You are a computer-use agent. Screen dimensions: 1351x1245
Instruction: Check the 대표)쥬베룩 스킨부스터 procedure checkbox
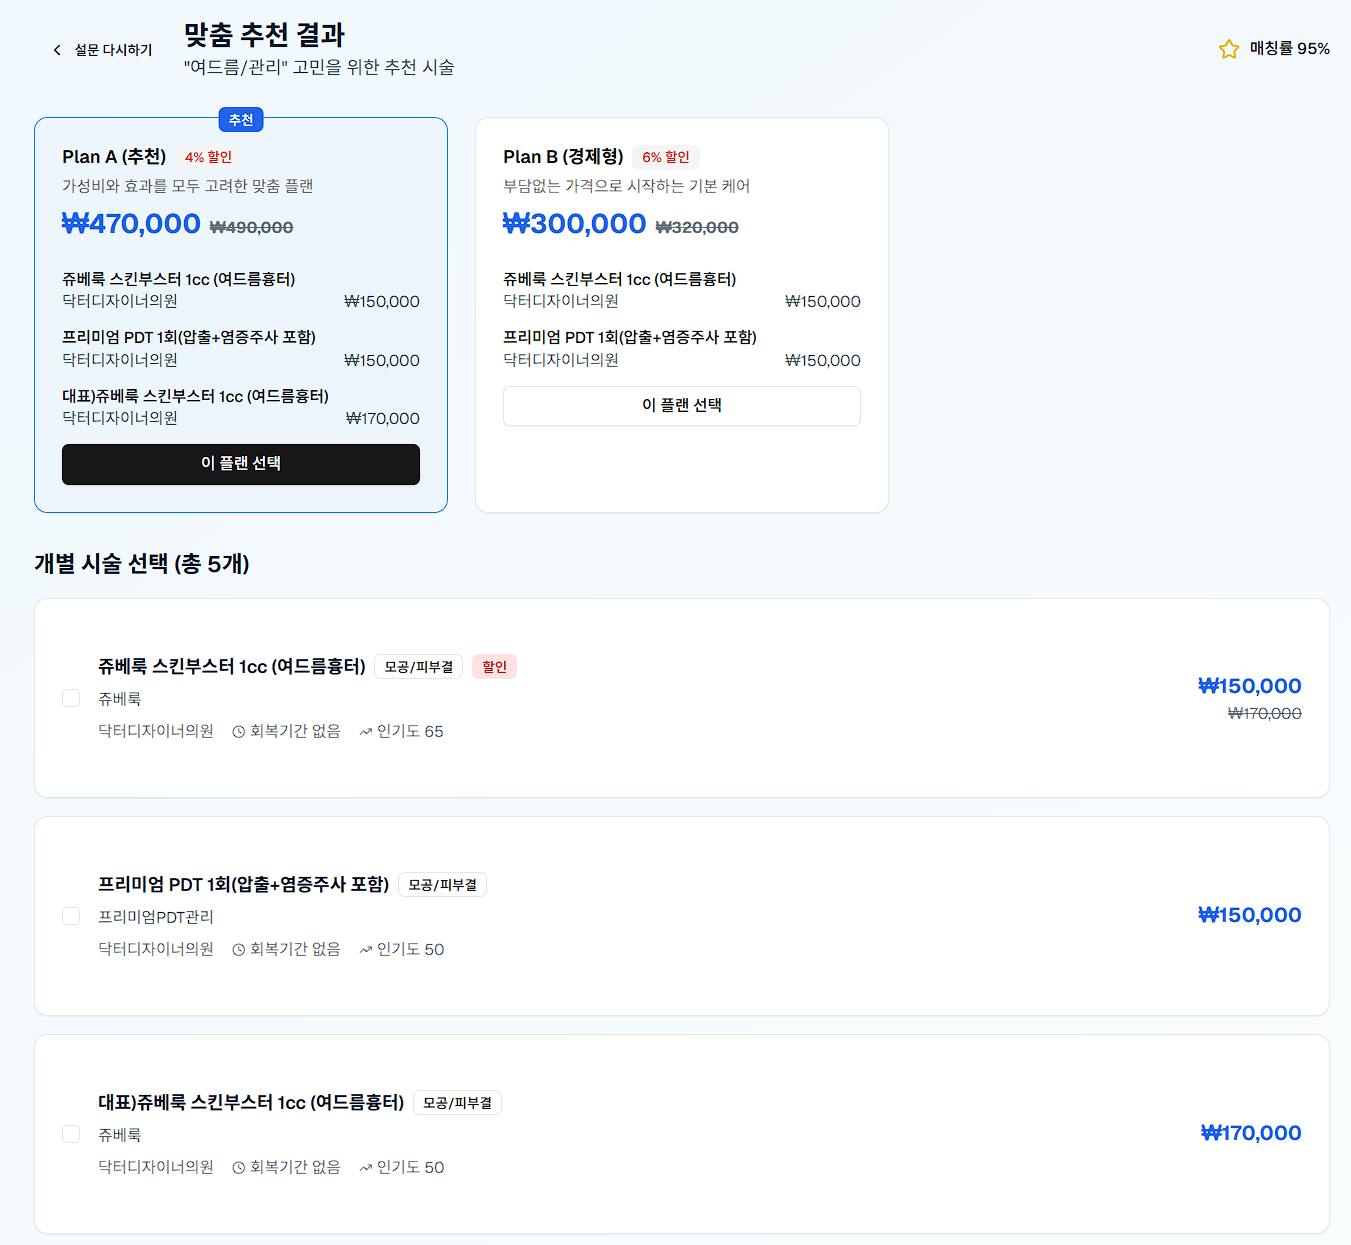click(71, 1134)
